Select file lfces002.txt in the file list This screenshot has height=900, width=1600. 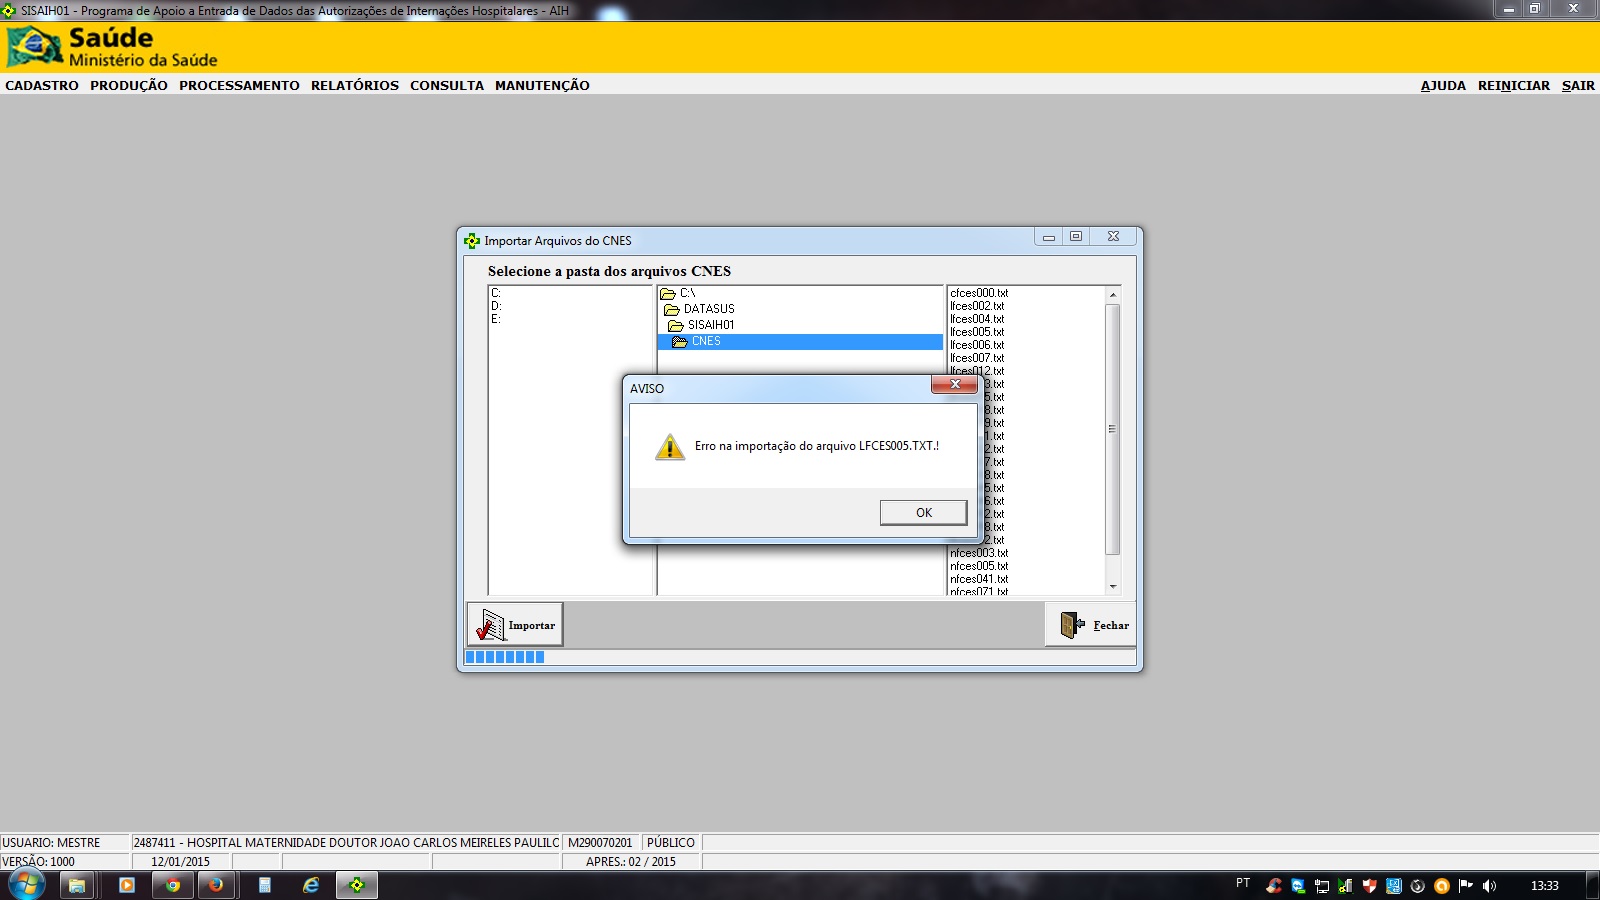click(x=977, y=306)
